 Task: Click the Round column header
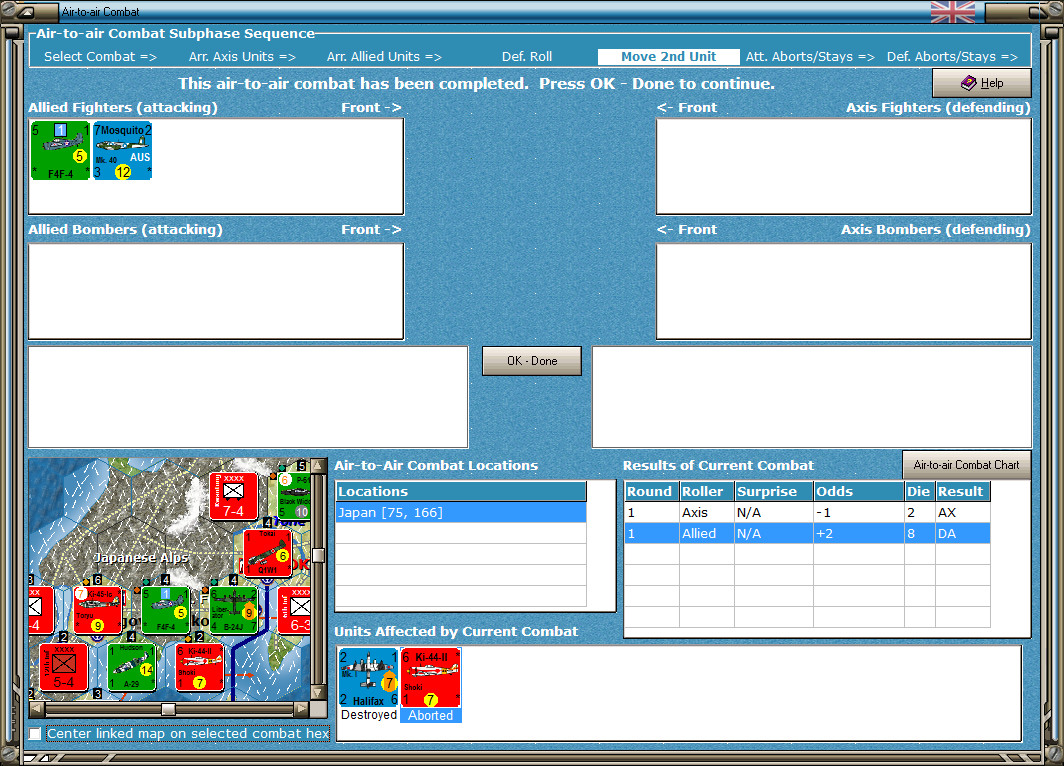click(651, 491)
